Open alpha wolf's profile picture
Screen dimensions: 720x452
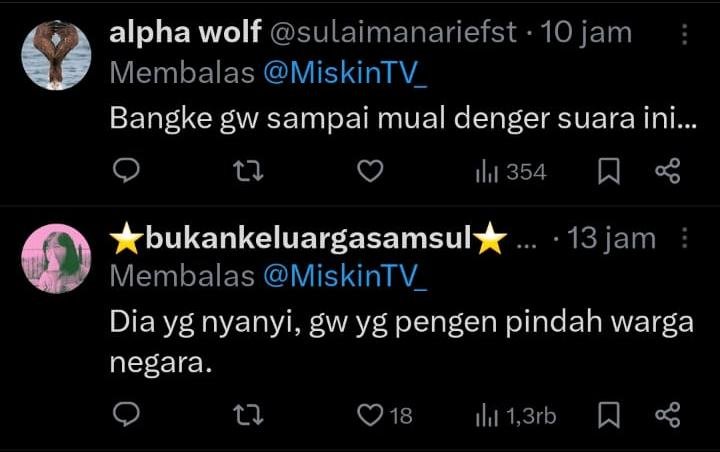56,55
